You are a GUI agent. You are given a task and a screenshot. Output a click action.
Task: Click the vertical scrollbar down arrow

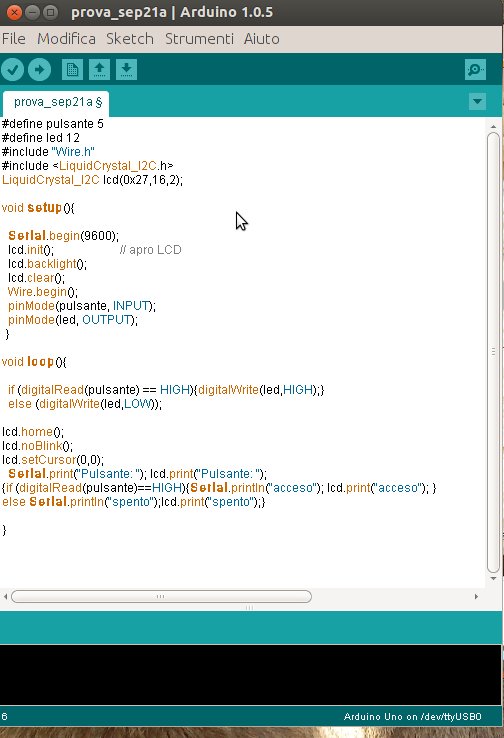coord(493,578)
